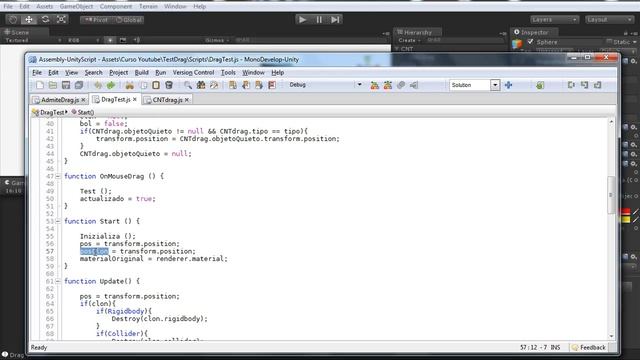This screenshot has width=640, height=360.
Task: Open MonoDevelop's Search menu
Action: tap(93, 73)
